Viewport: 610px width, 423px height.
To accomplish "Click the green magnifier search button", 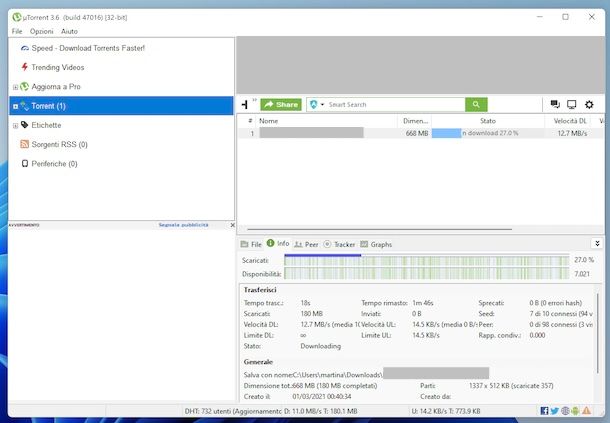I will click(x=476, y=104).
